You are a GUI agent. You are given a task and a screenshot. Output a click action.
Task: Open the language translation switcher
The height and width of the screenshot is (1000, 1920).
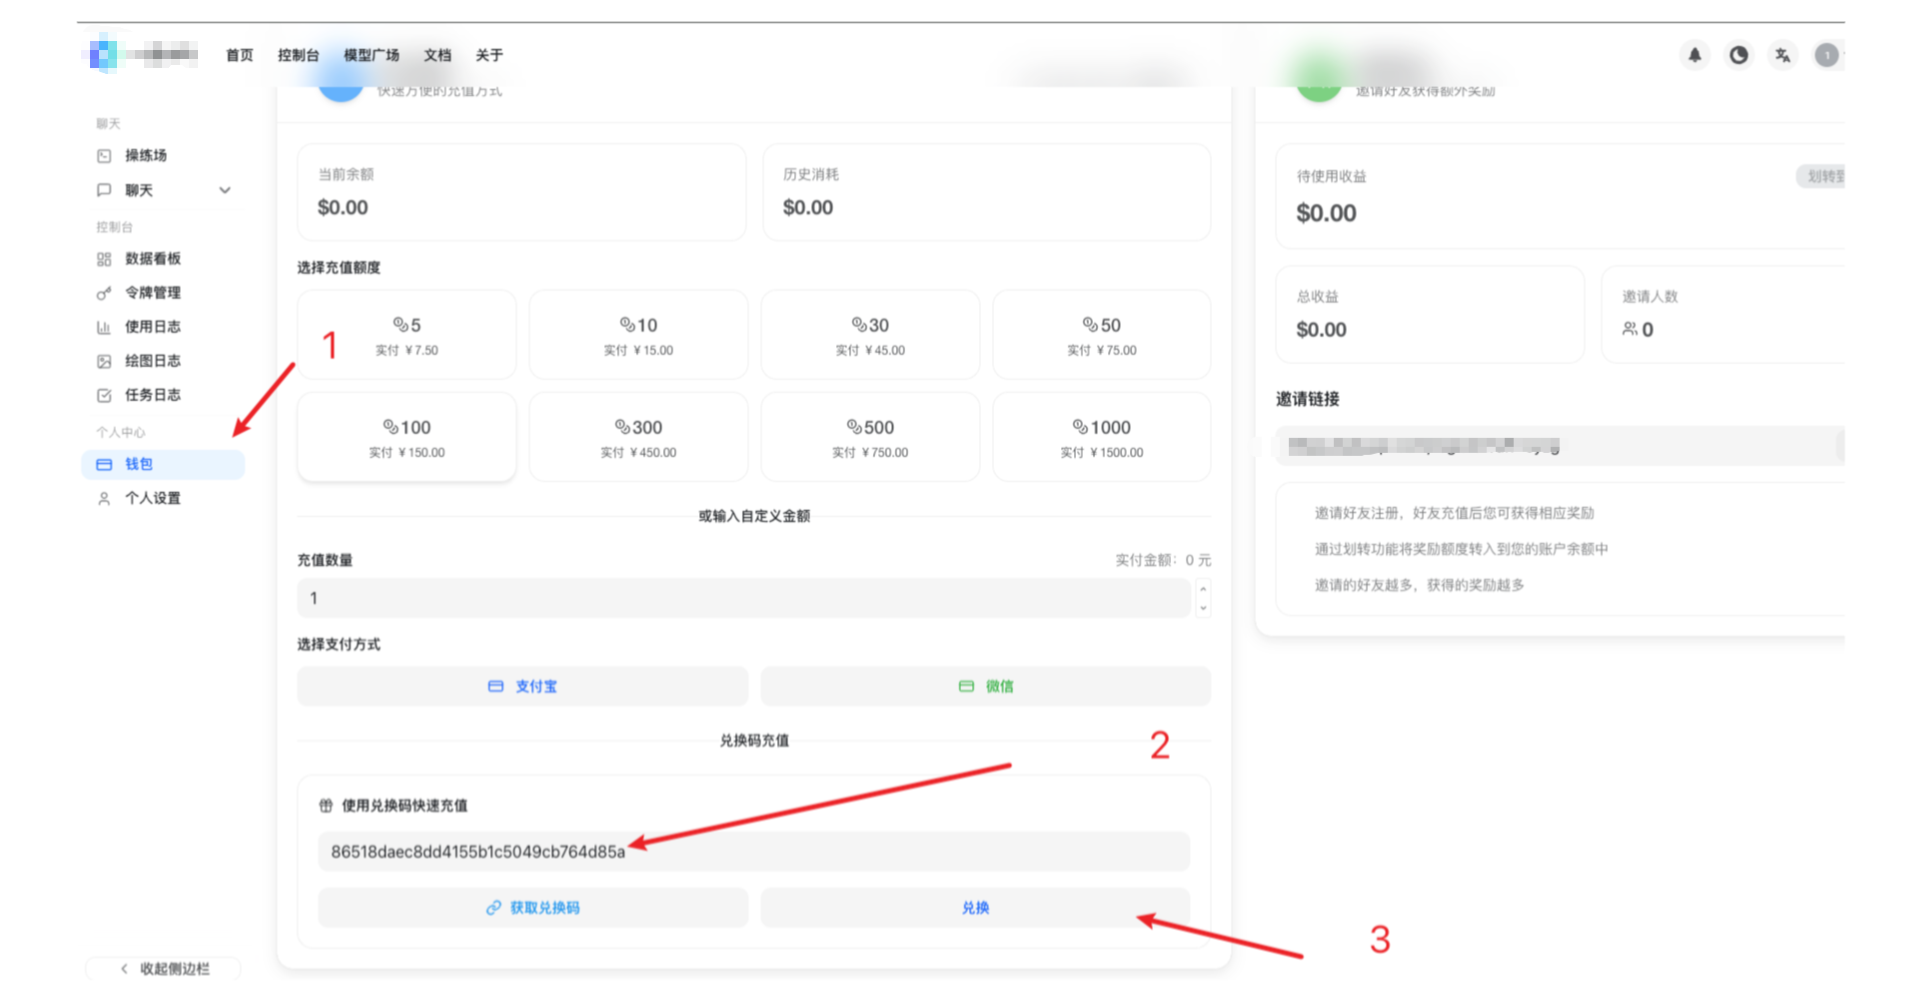point(1783,55)
